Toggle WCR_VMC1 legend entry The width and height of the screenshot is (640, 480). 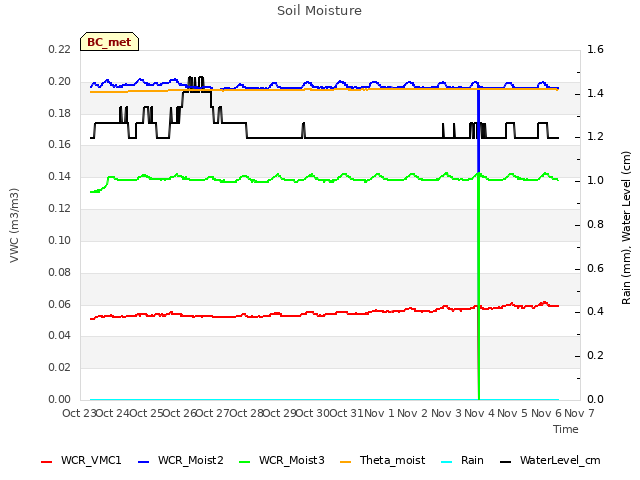click(x=81, y=460)
